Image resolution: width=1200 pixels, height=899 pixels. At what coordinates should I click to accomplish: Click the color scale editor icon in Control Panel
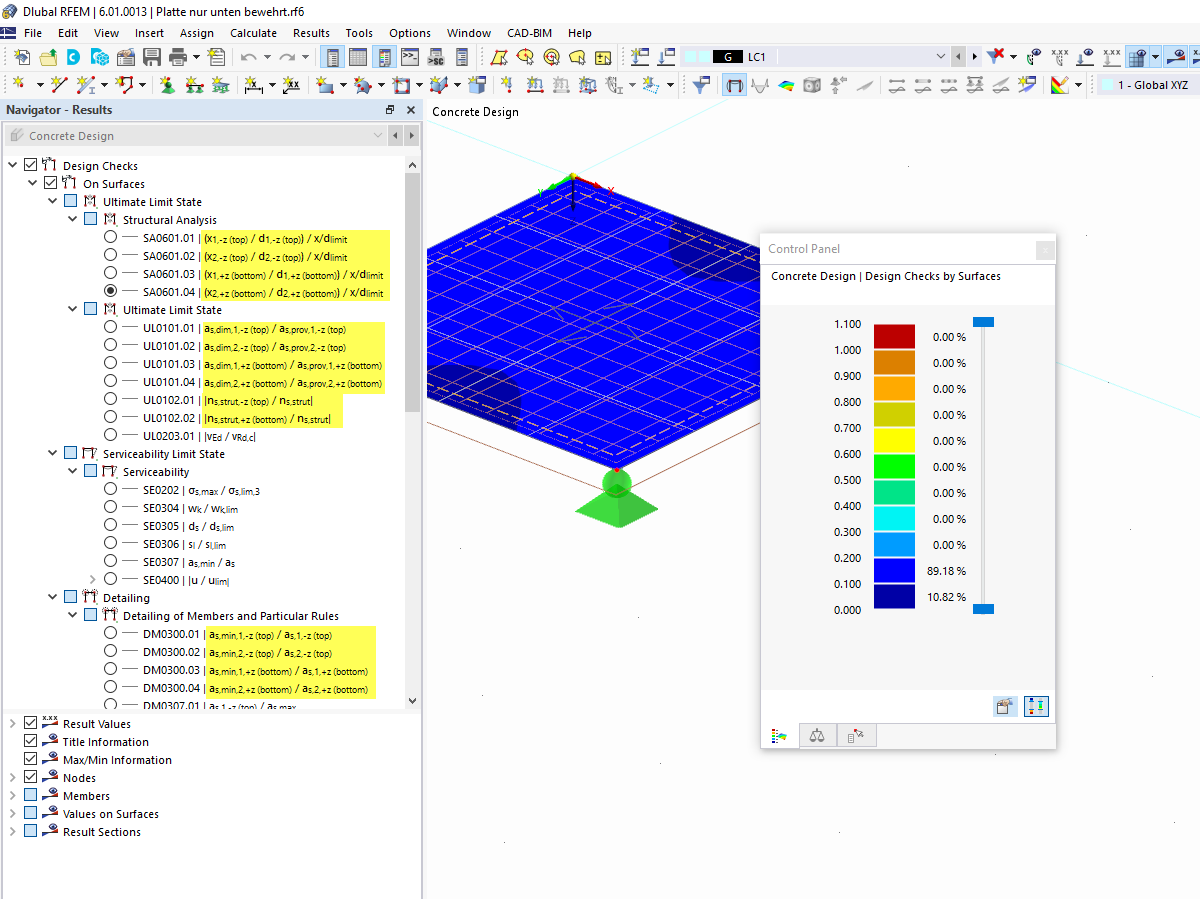(x=1036, y=706)
